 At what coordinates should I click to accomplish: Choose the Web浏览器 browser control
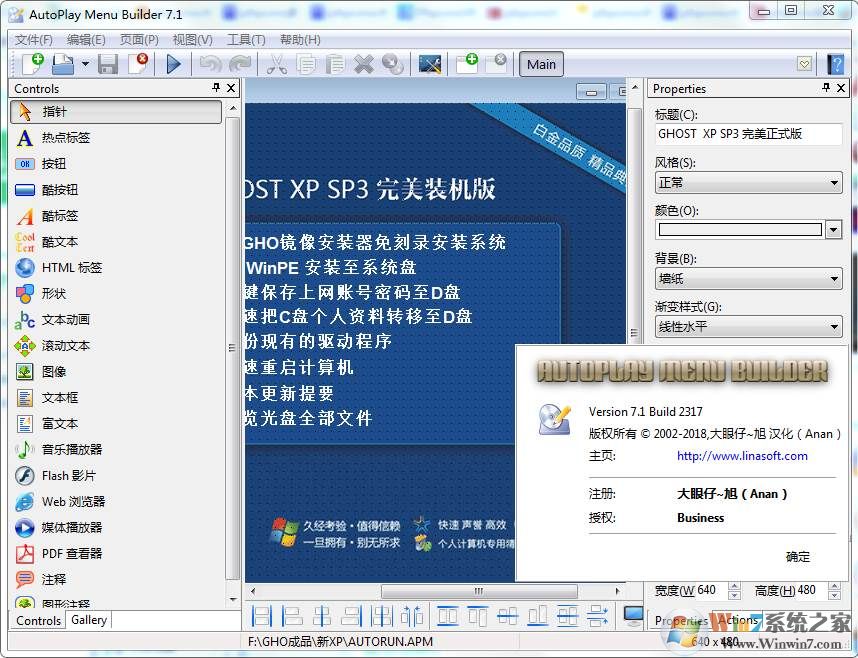click(x=65, y=501)
